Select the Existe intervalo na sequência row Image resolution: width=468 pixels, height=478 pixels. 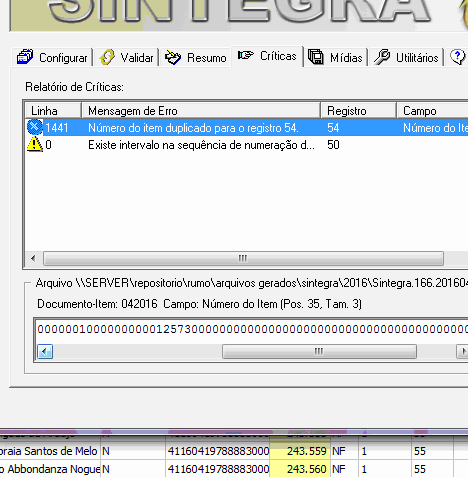[247, 145]
